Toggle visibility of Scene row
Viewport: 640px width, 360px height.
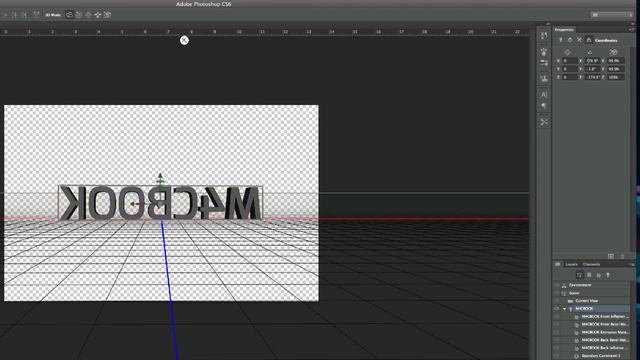556,293
